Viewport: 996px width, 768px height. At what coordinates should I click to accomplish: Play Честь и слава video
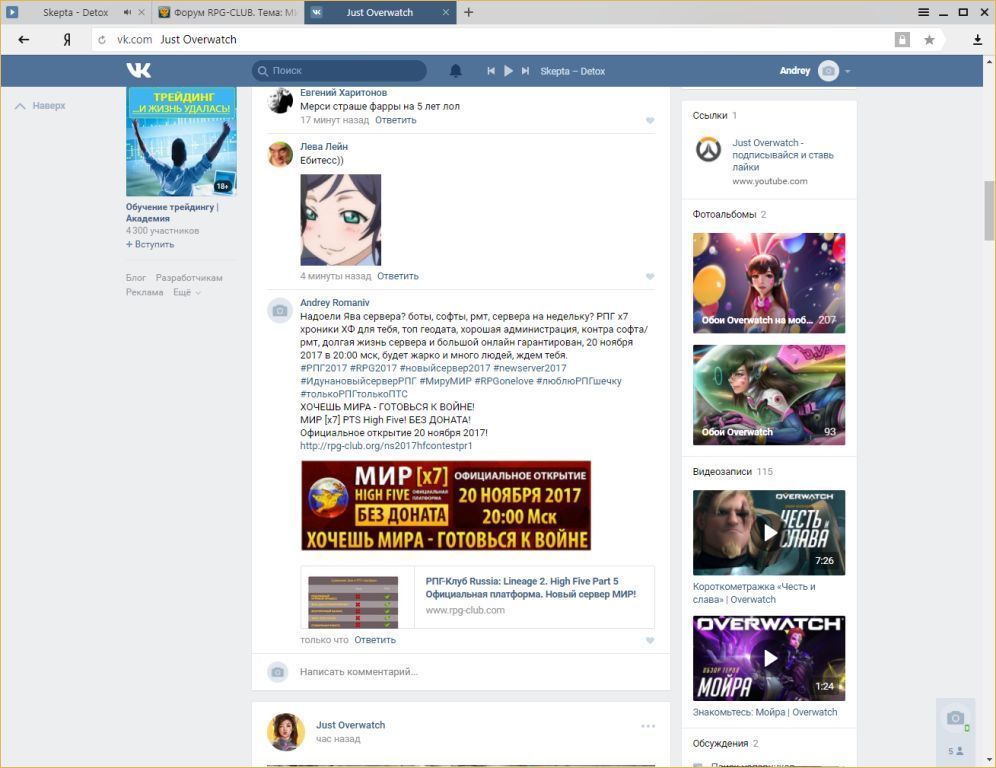pos(769,532)
